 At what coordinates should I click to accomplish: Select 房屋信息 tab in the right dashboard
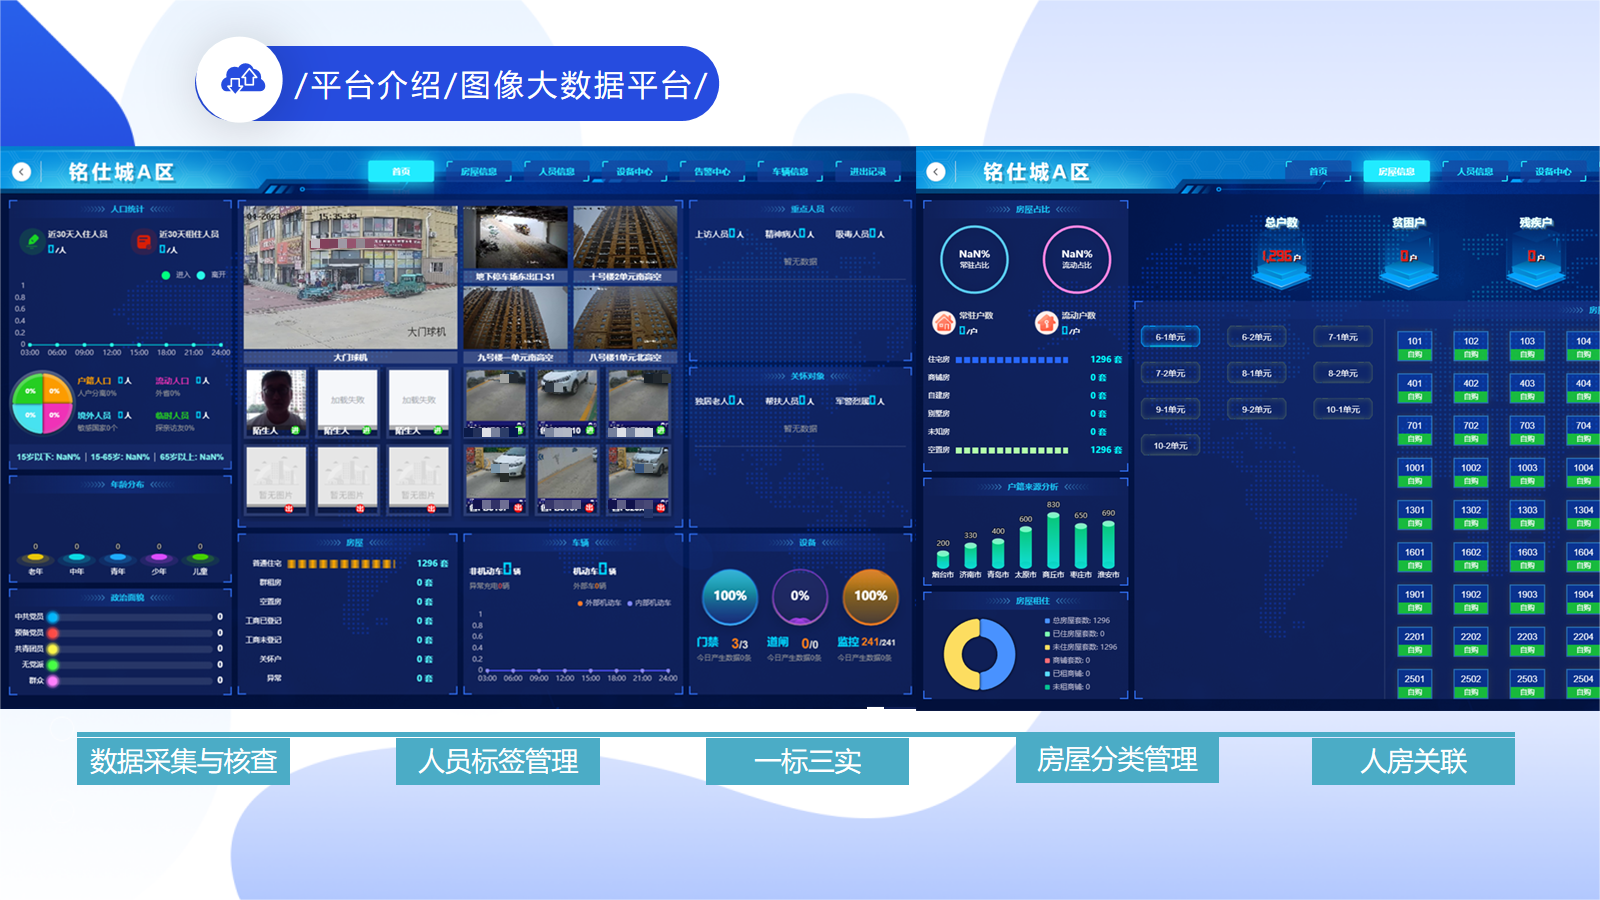point(1396,172)
